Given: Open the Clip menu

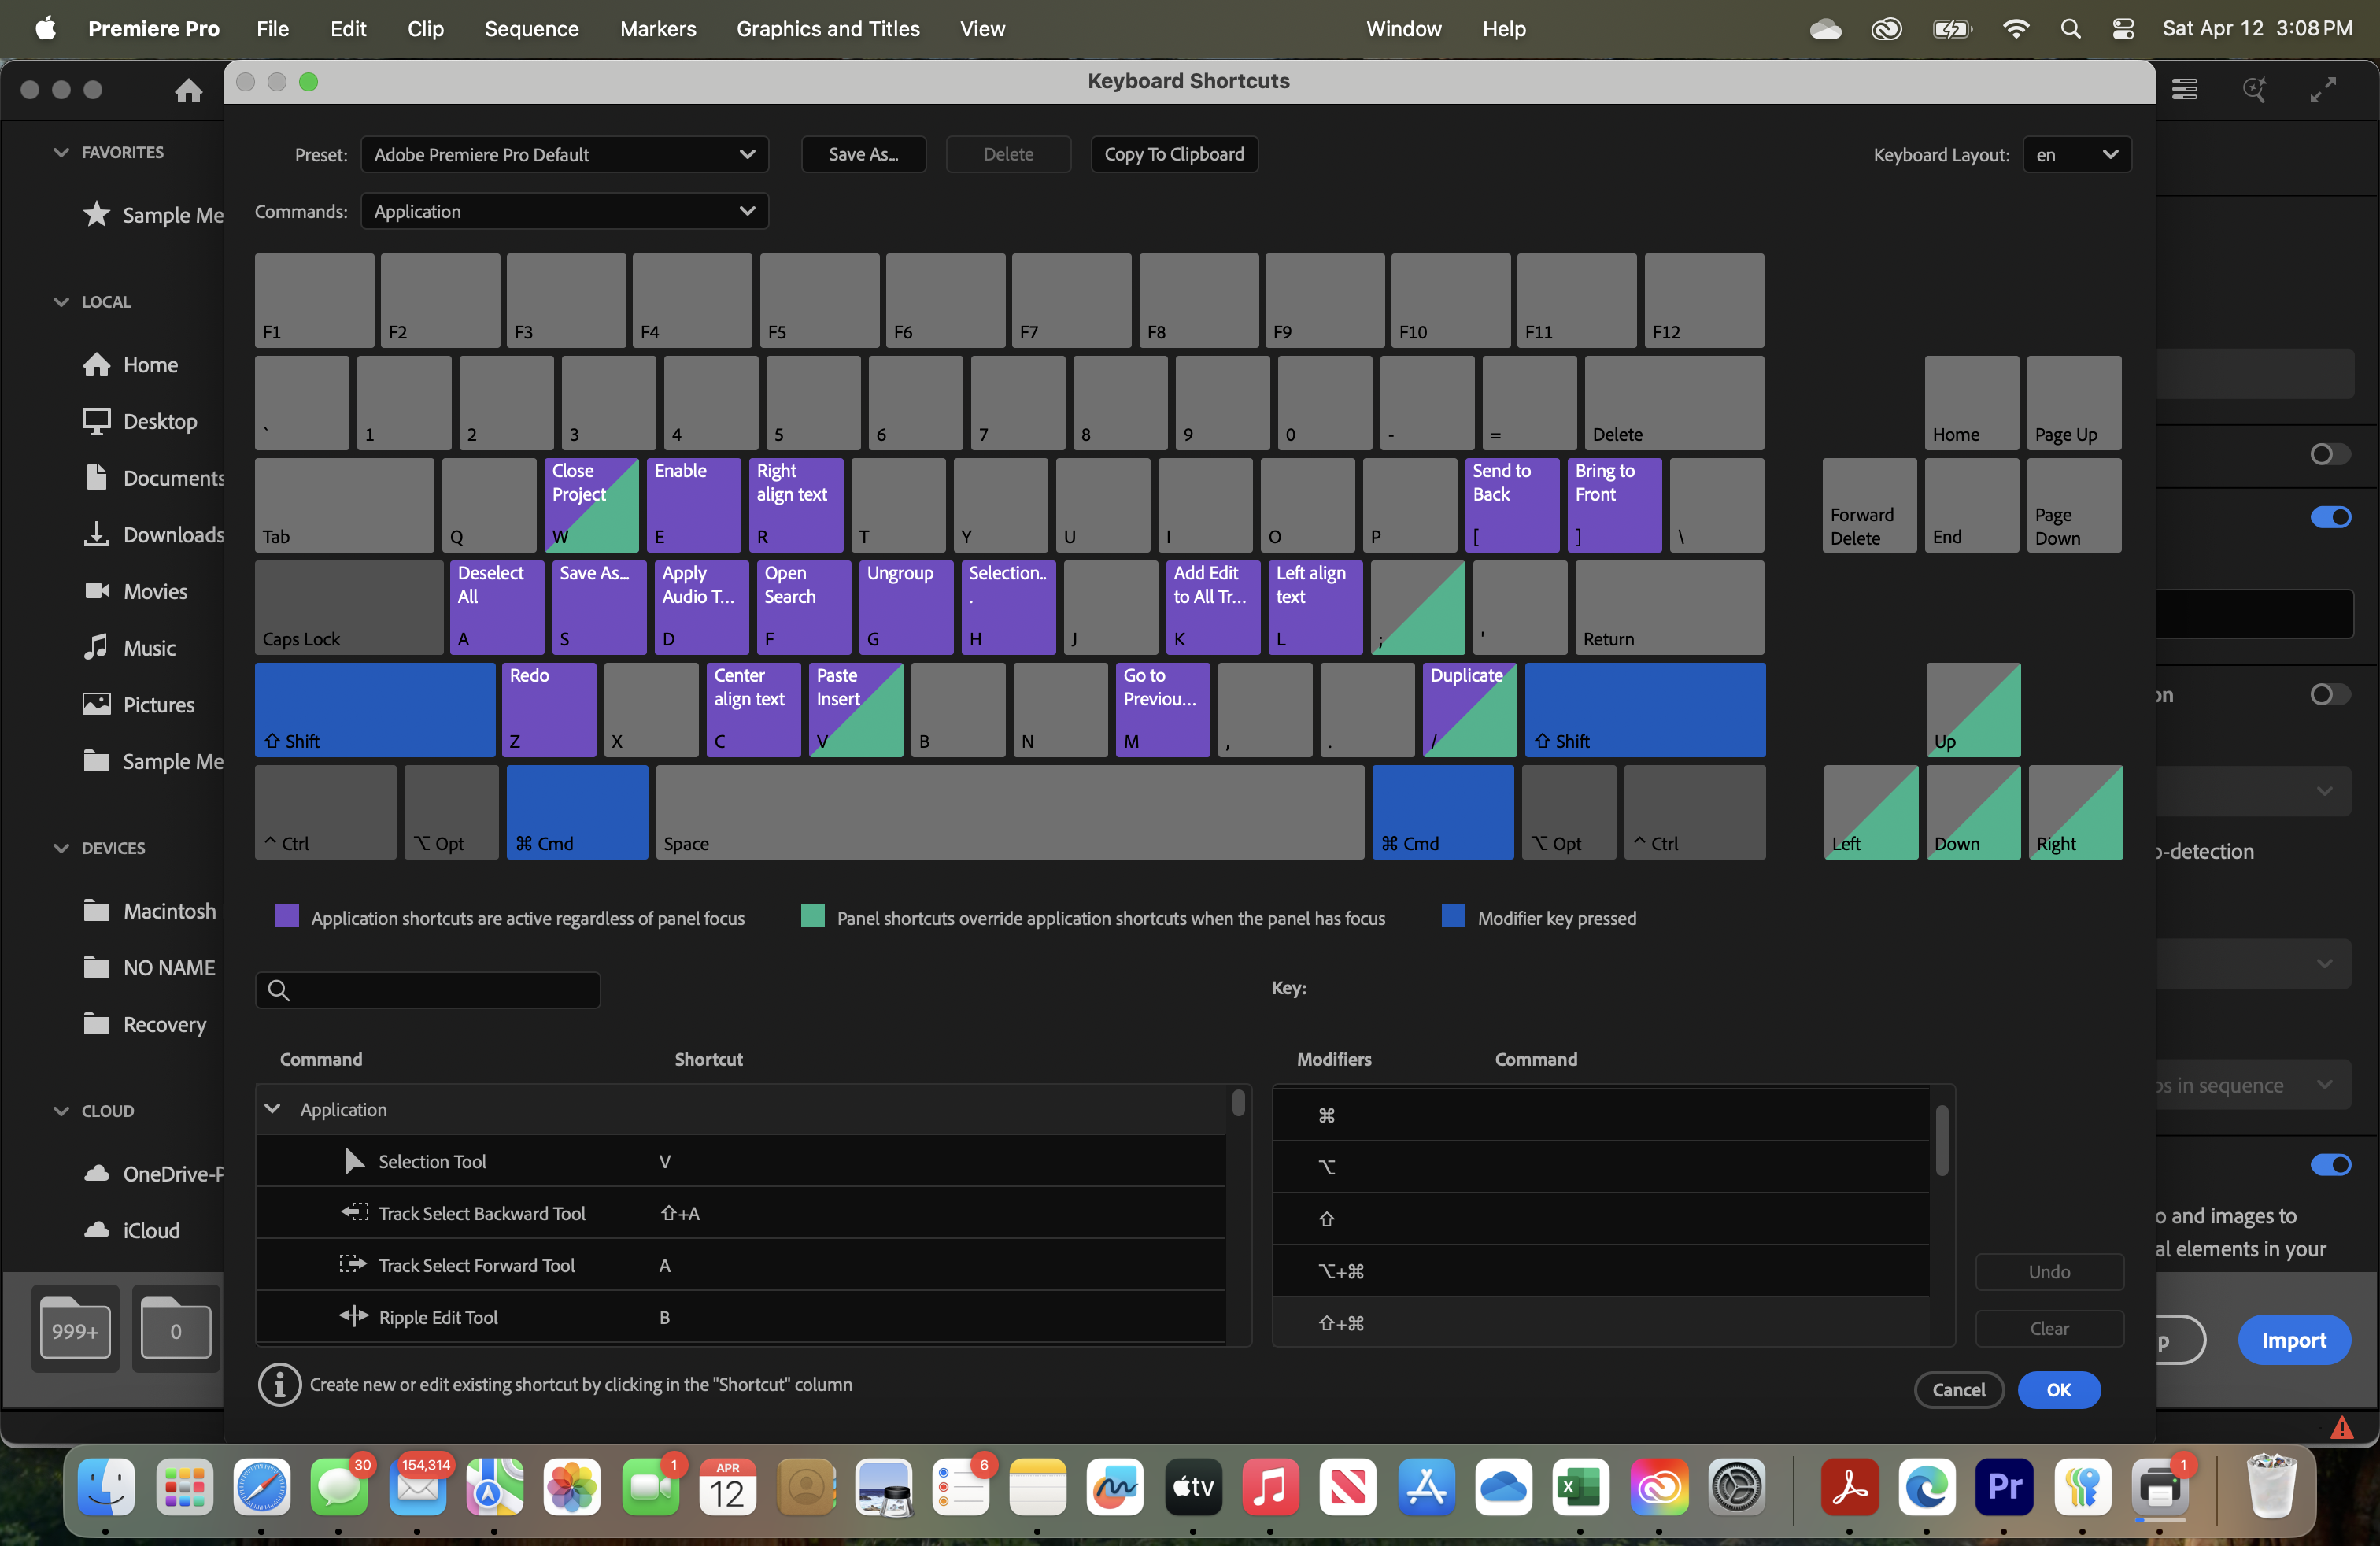Looking at the screenshot, I should point(425,29).
